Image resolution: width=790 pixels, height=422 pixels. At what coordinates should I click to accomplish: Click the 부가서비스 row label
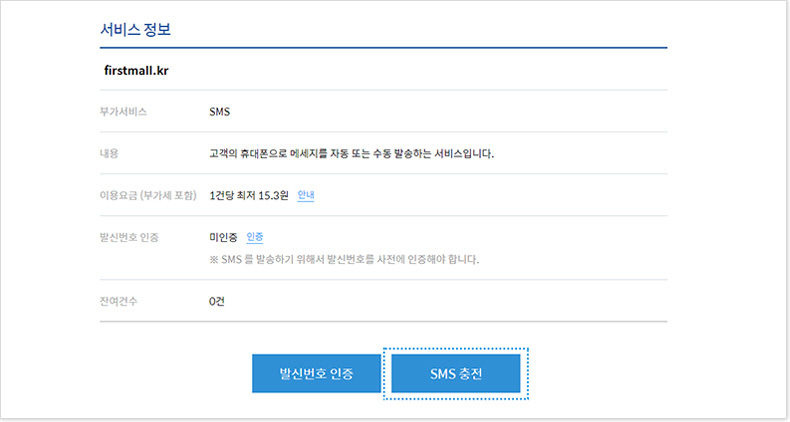(123, 112)
